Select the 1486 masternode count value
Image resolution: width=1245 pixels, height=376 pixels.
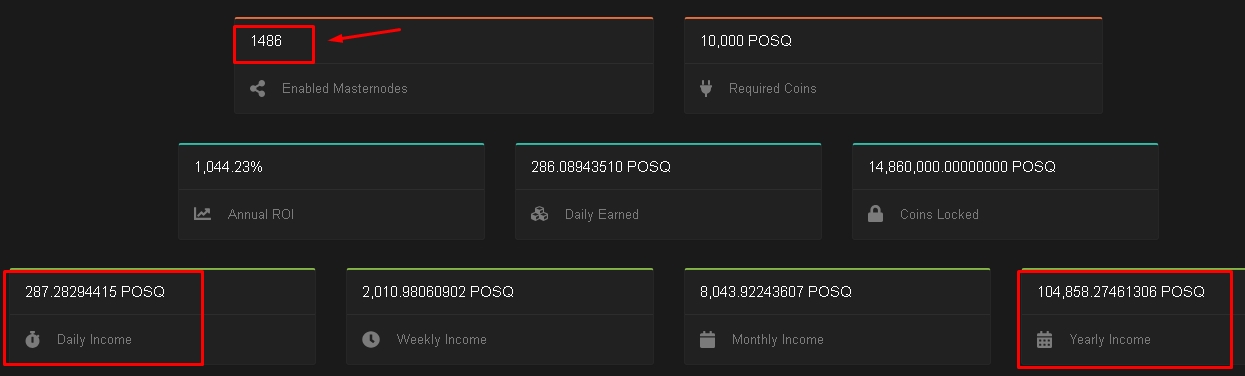[266, 41]
